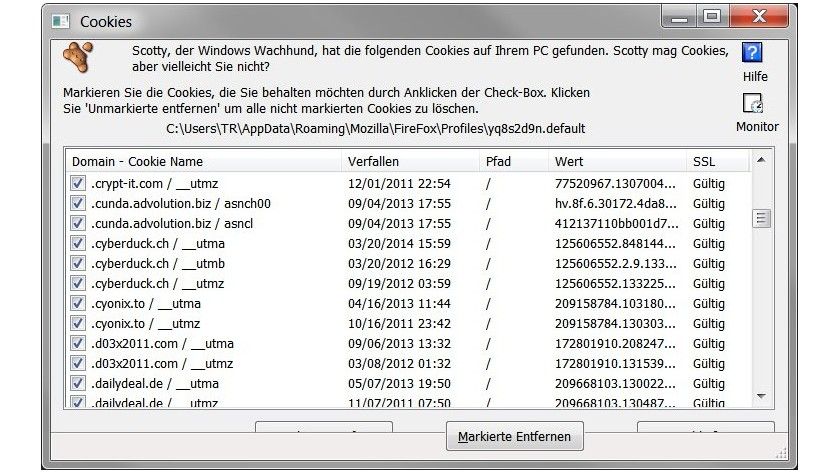Minimize the Cookies window

(679, 17)
